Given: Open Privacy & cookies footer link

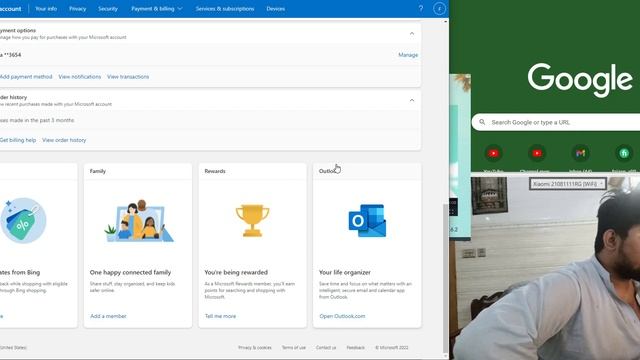Looking at the screenshot, I should (255, 348).
